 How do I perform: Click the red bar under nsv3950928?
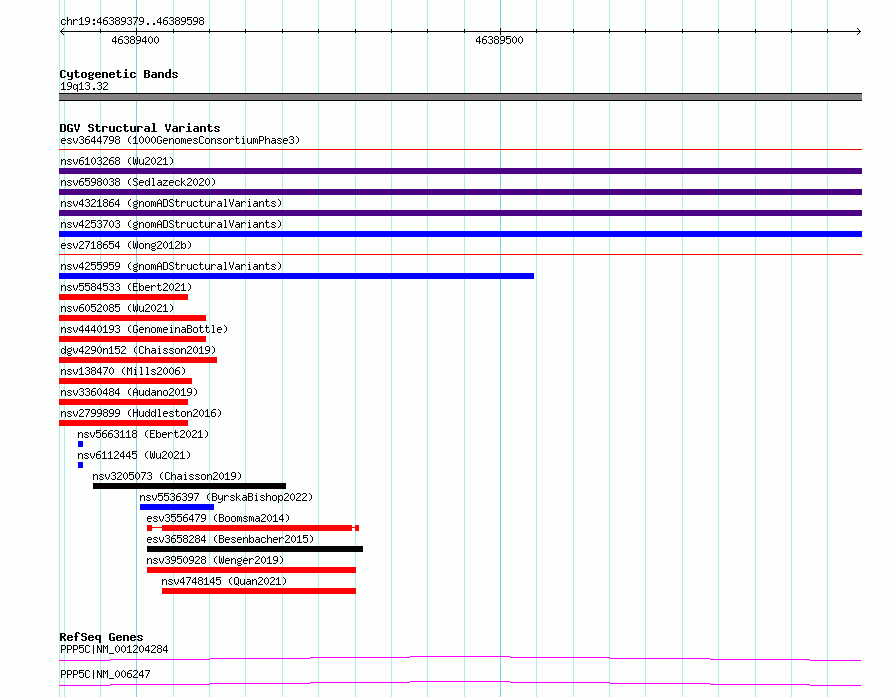point(251,570)
